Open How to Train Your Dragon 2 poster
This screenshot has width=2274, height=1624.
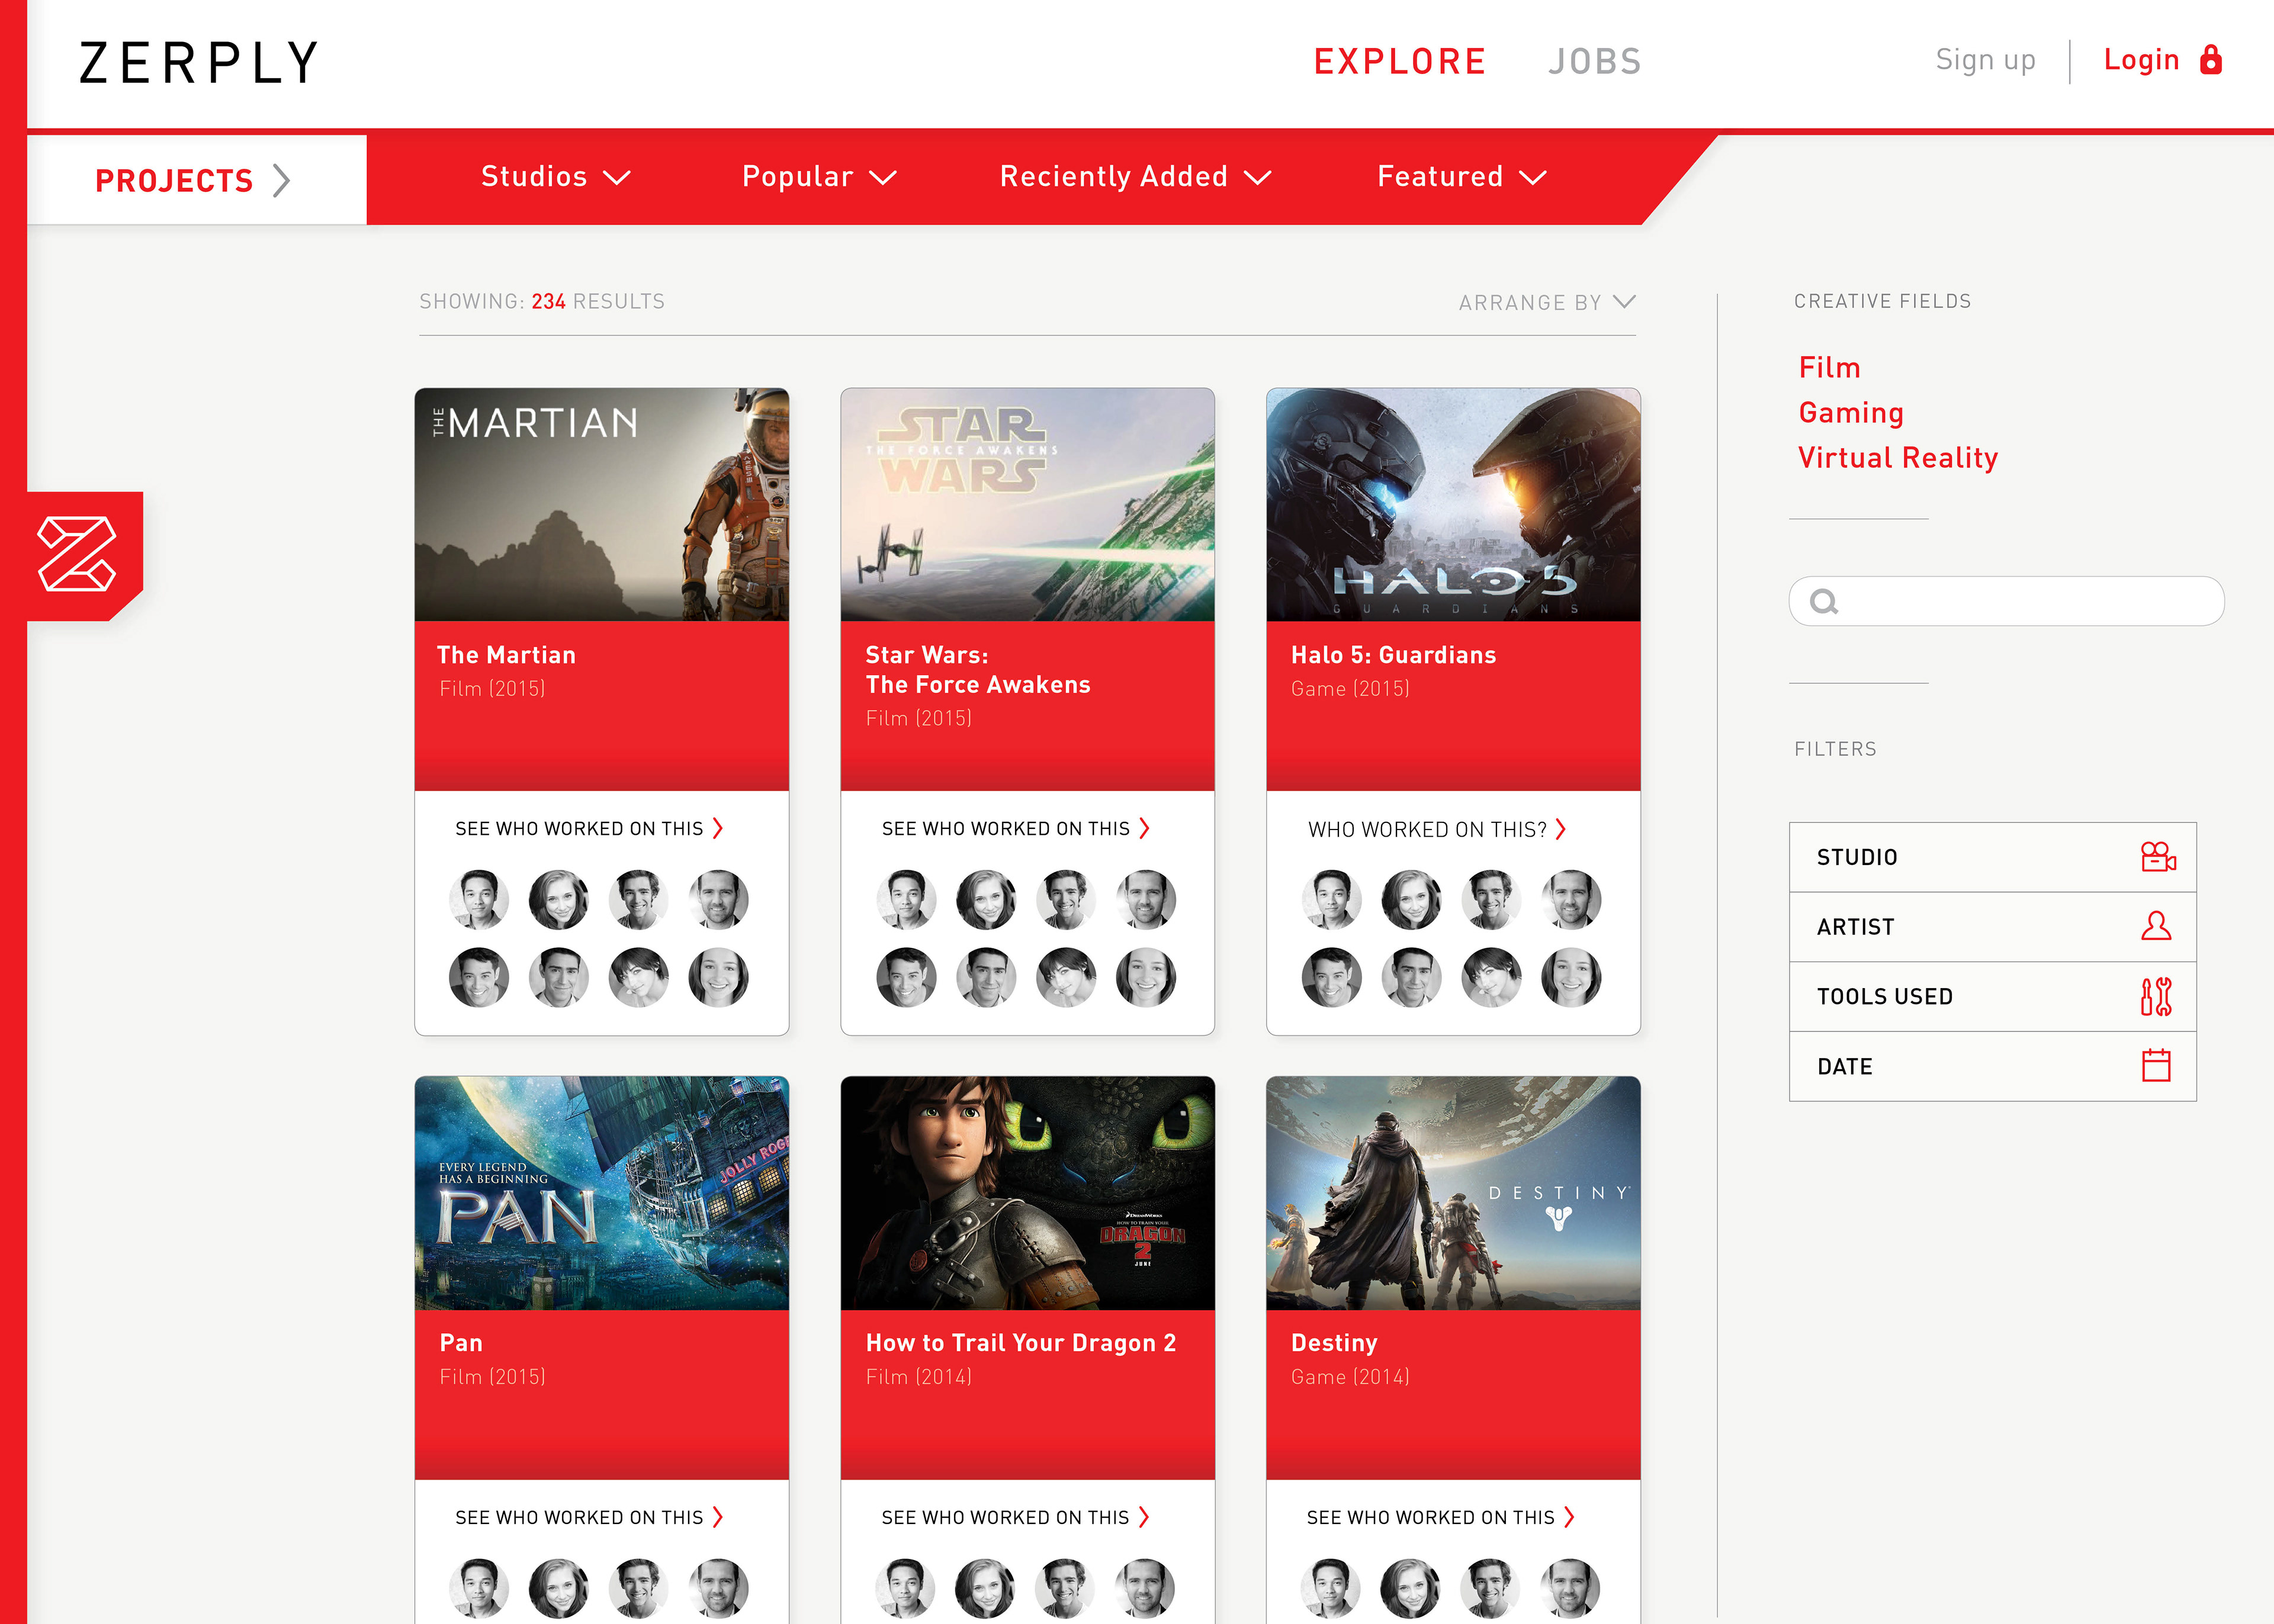click(x=1028, y=1193)
